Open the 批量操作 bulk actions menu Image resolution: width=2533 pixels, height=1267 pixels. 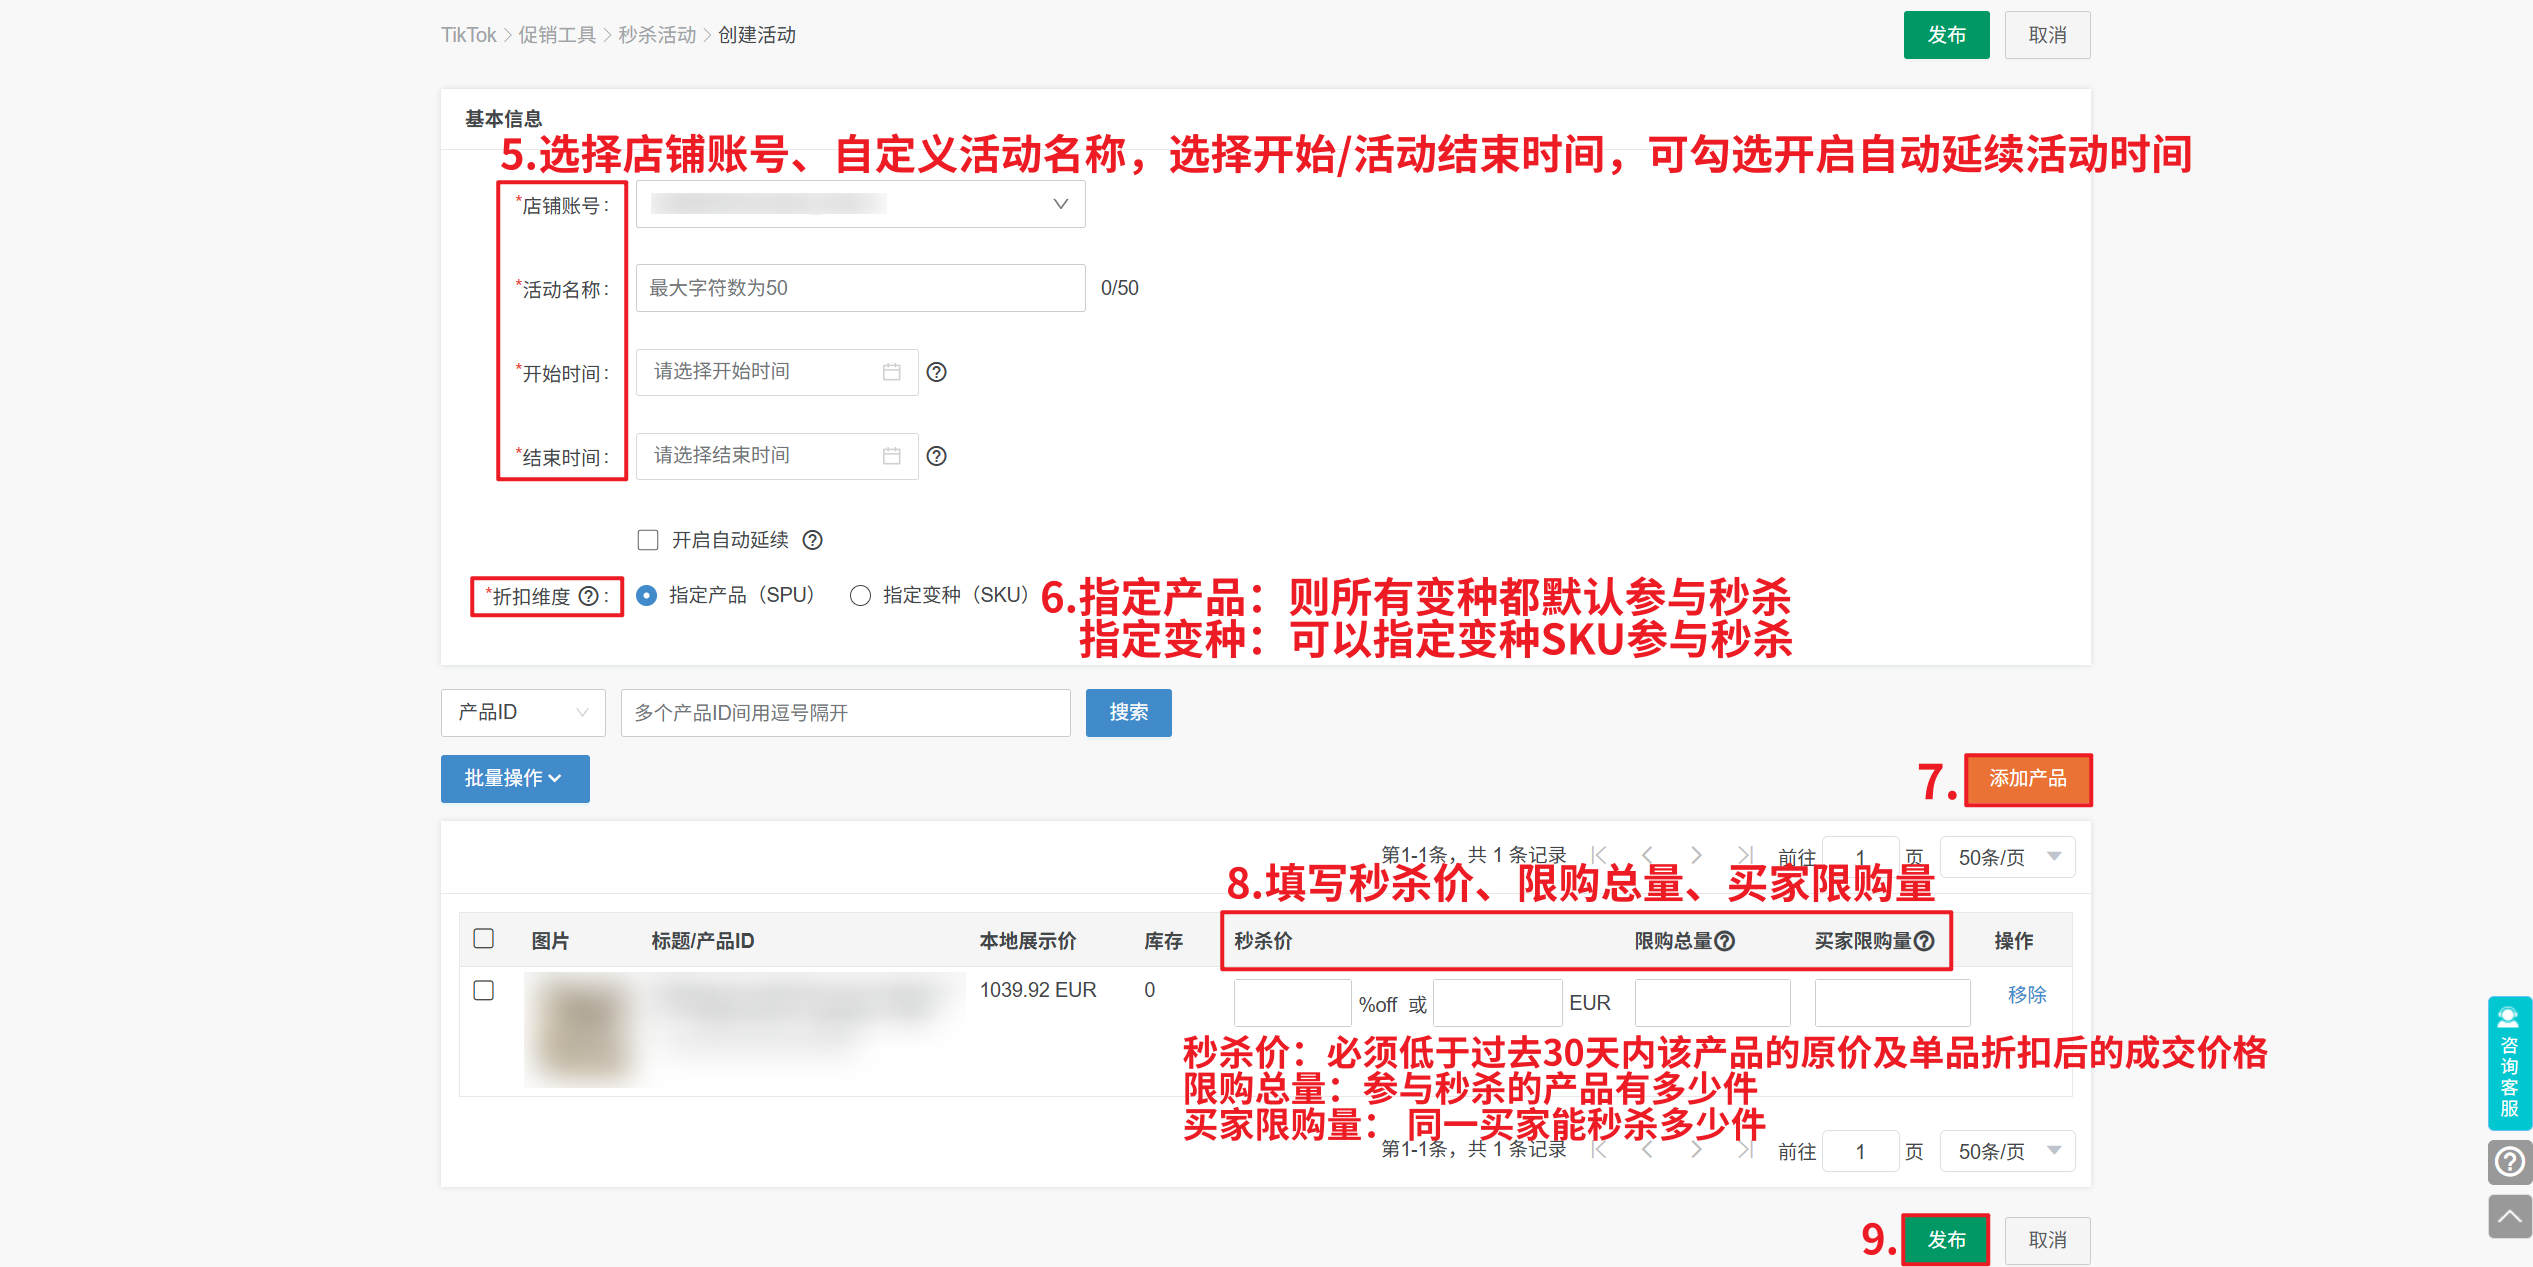coord(514,778)
